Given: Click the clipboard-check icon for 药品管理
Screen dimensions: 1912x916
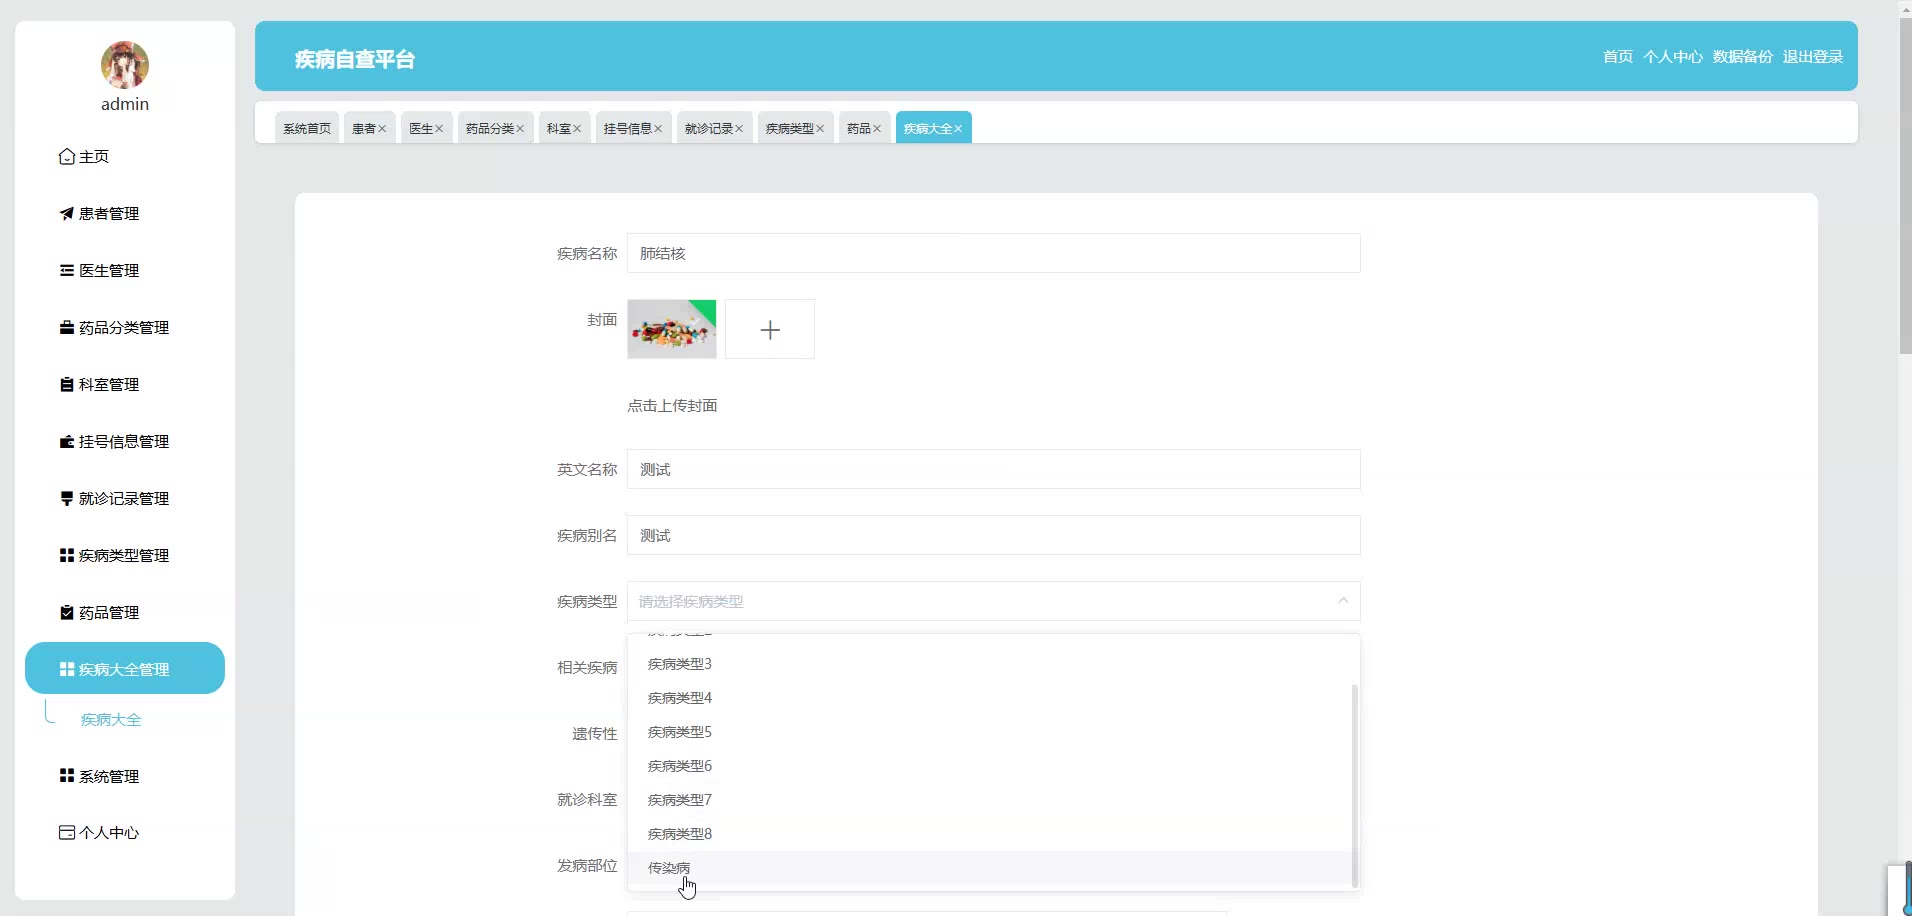Looking at the screenshot, I should (x=67, y=613).
